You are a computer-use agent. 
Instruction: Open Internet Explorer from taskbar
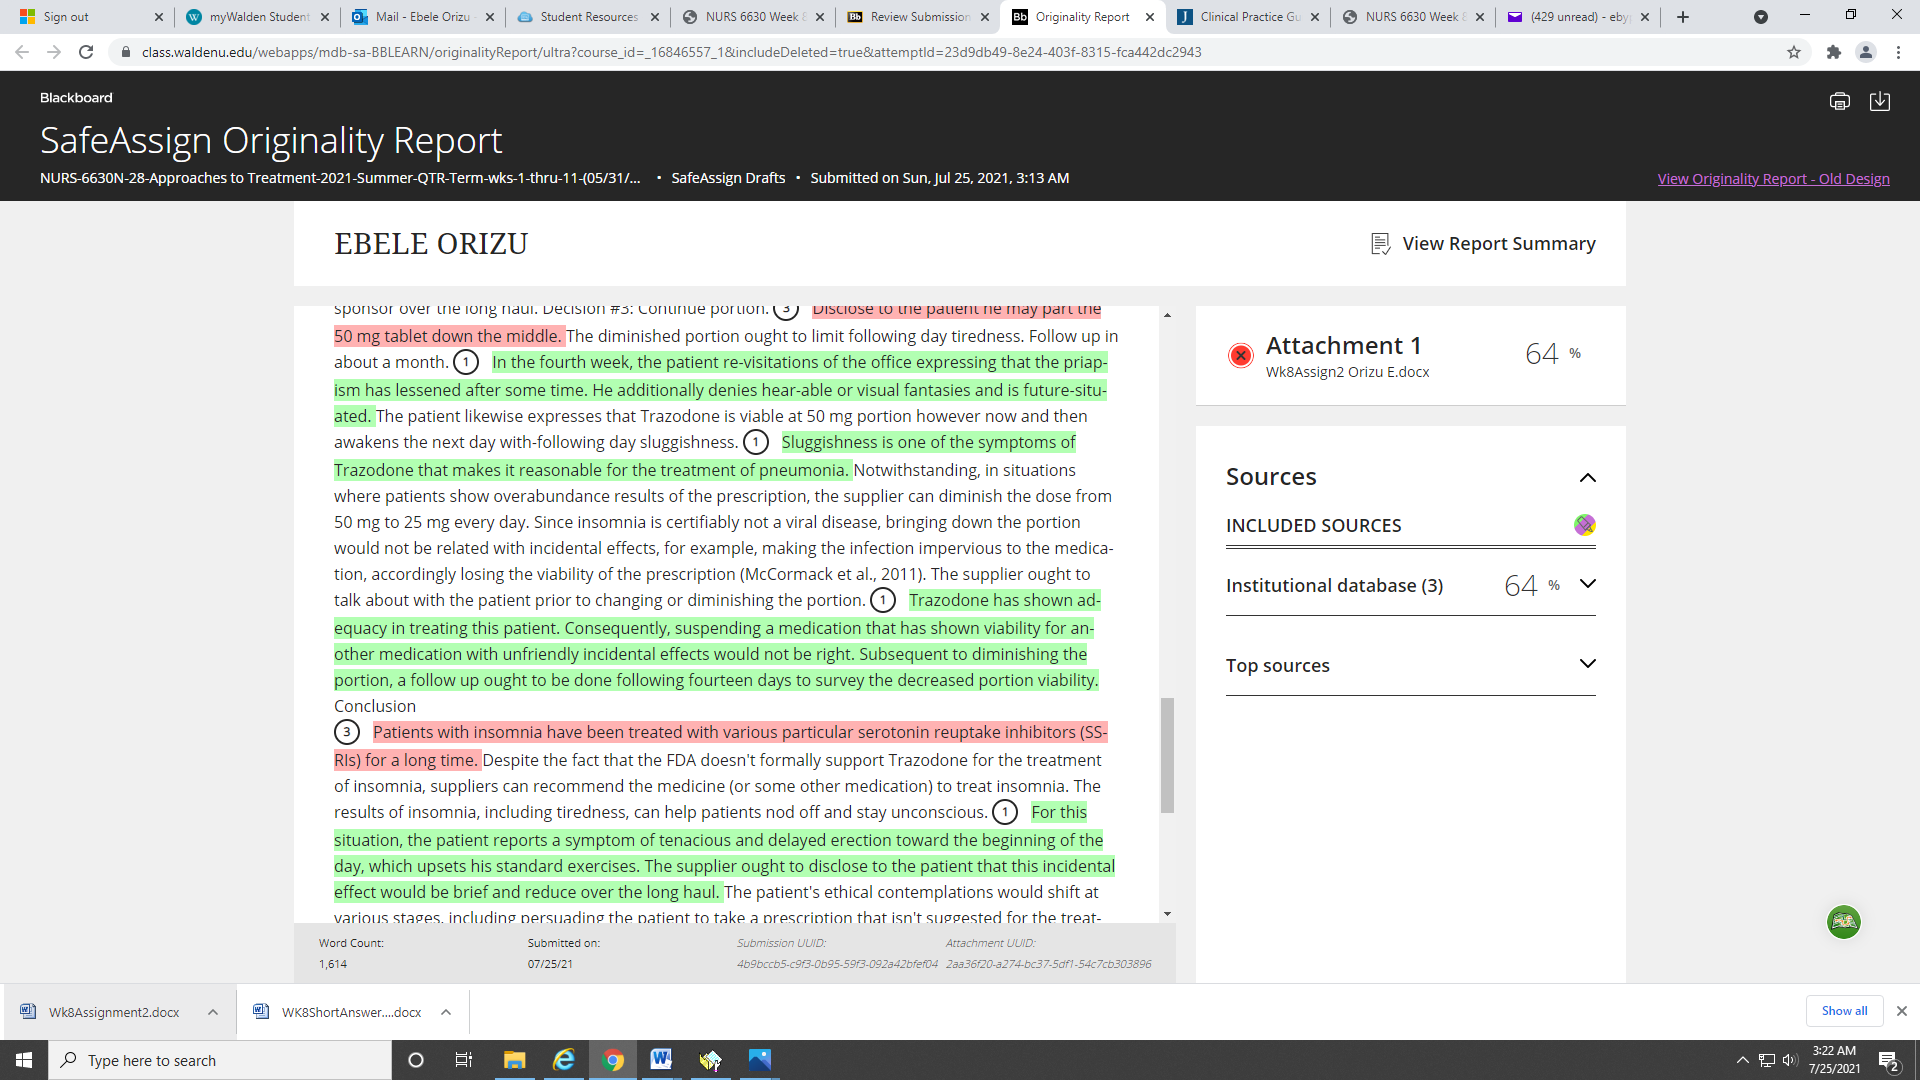[x=564, y=1060]
